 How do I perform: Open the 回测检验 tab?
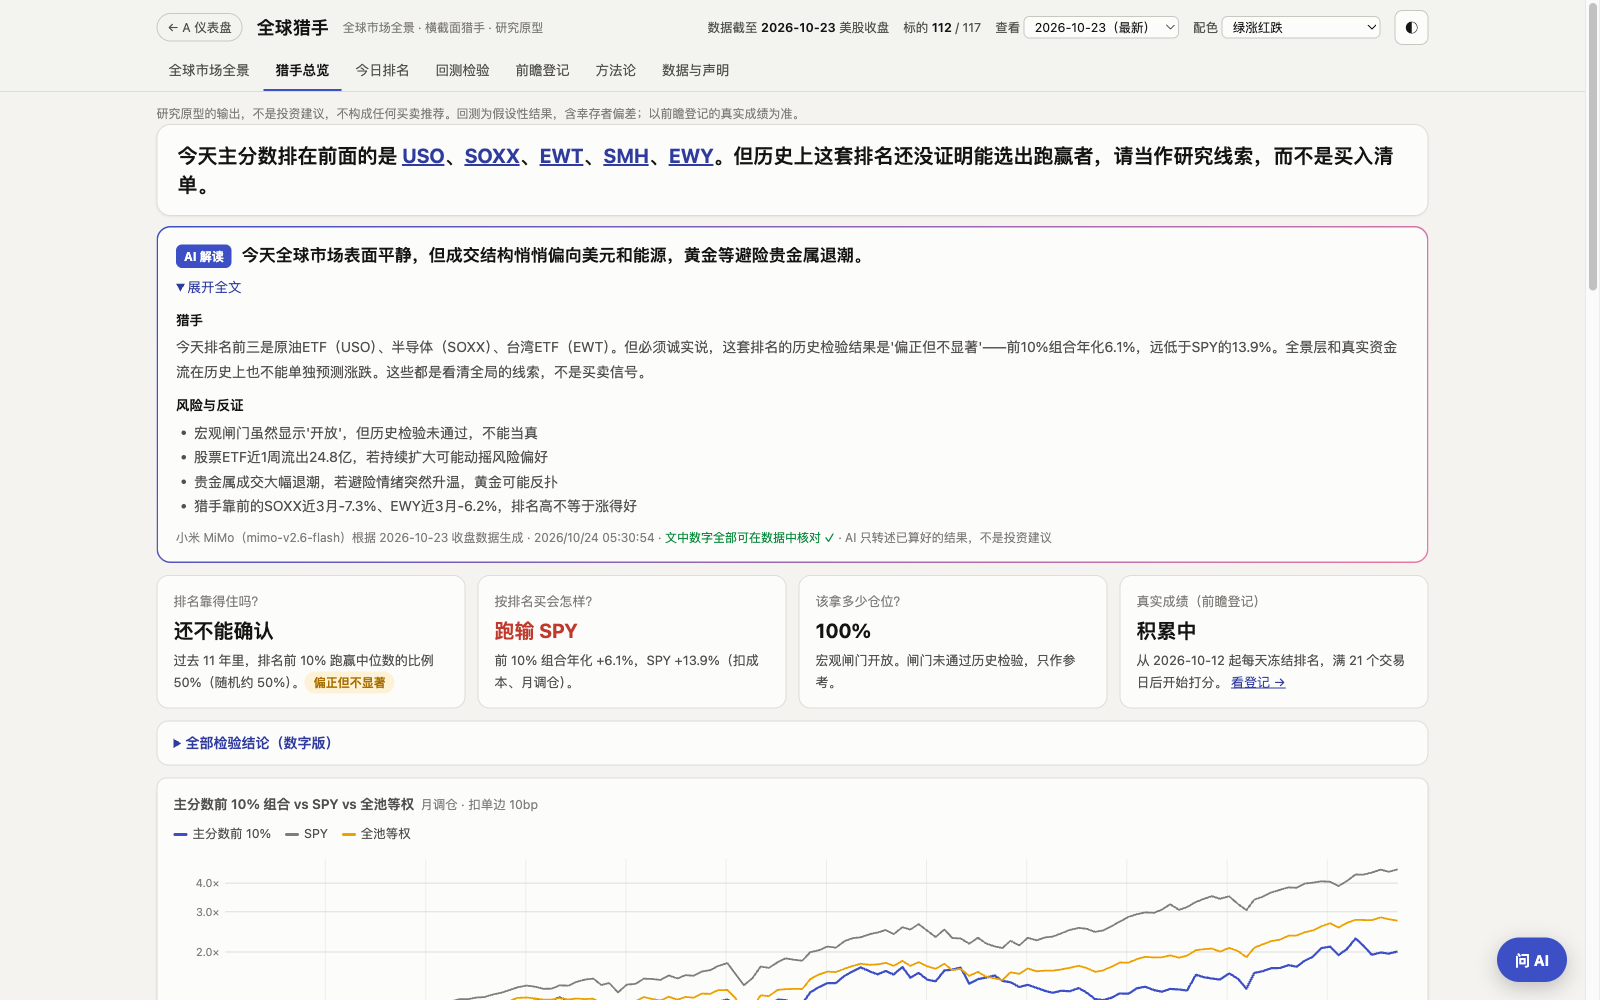coord(462,70)
